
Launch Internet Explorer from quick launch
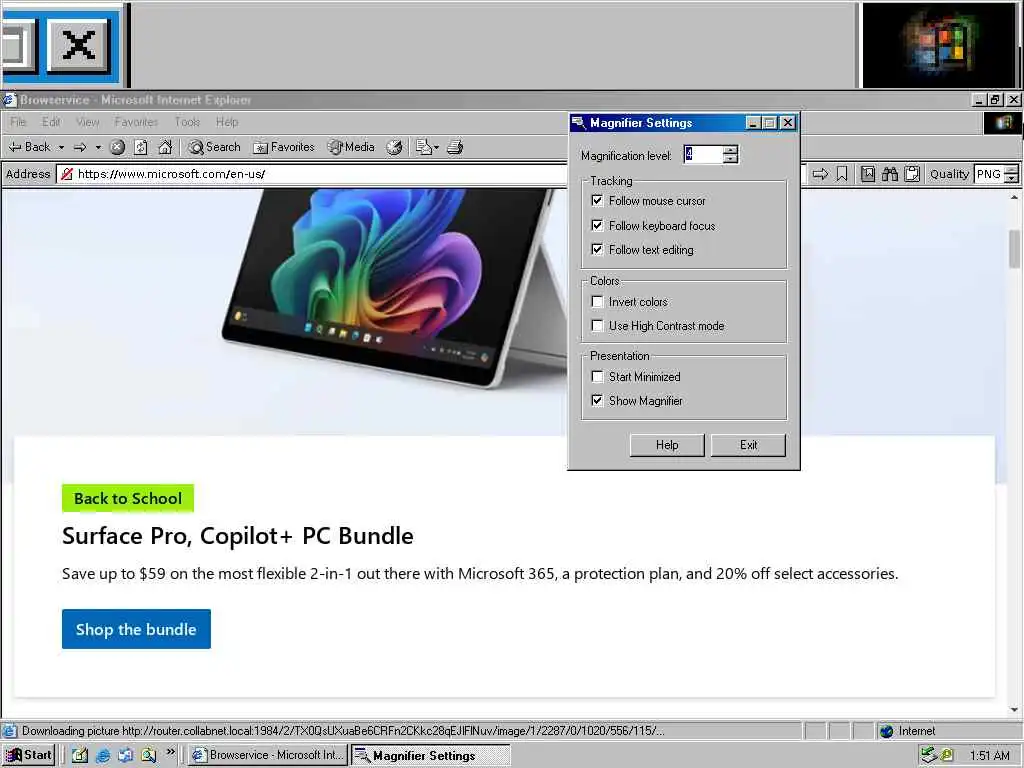click(103, 755)
